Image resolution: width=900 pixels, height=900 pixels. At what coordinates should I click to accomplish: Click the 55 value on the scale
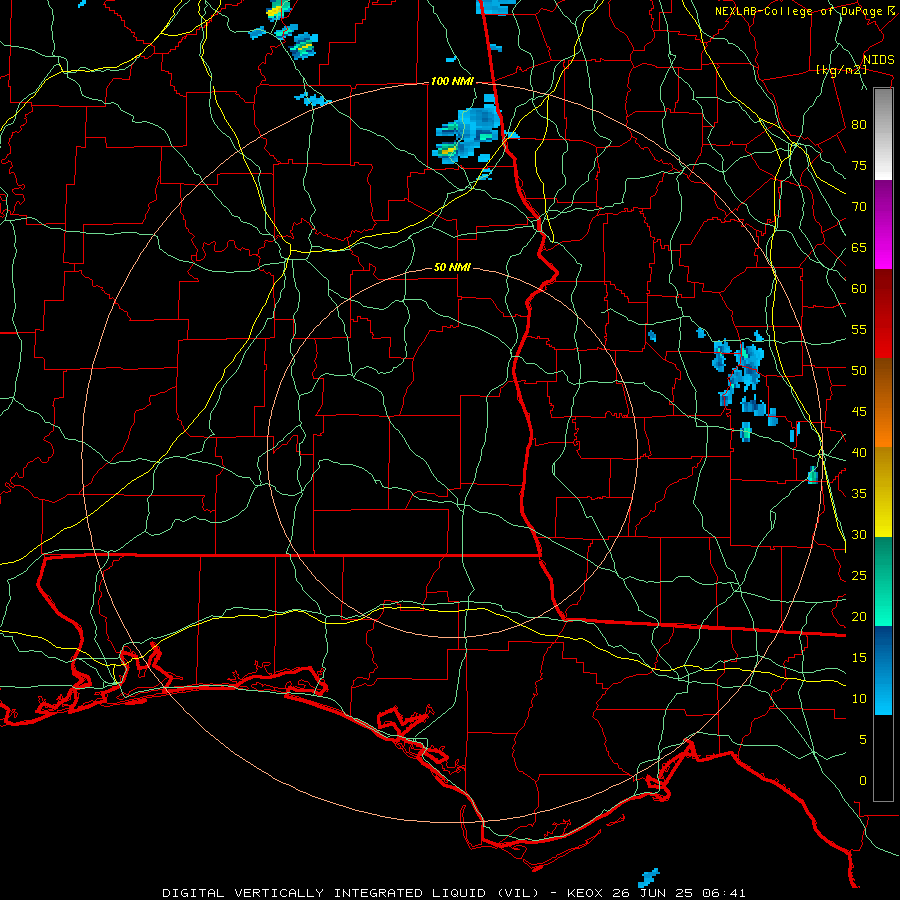click(859, 330)
